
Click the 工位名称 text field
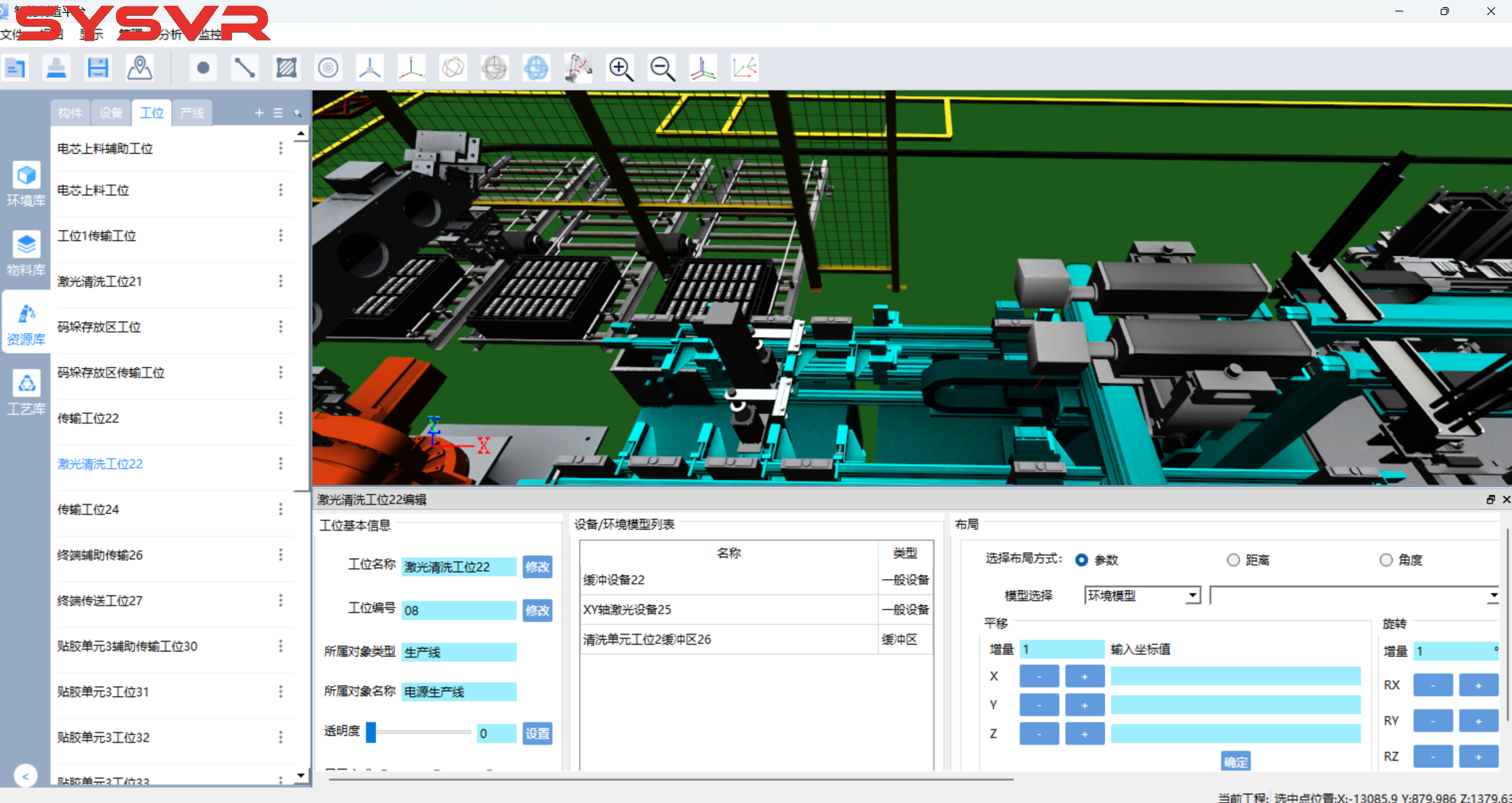coord(459,567)
